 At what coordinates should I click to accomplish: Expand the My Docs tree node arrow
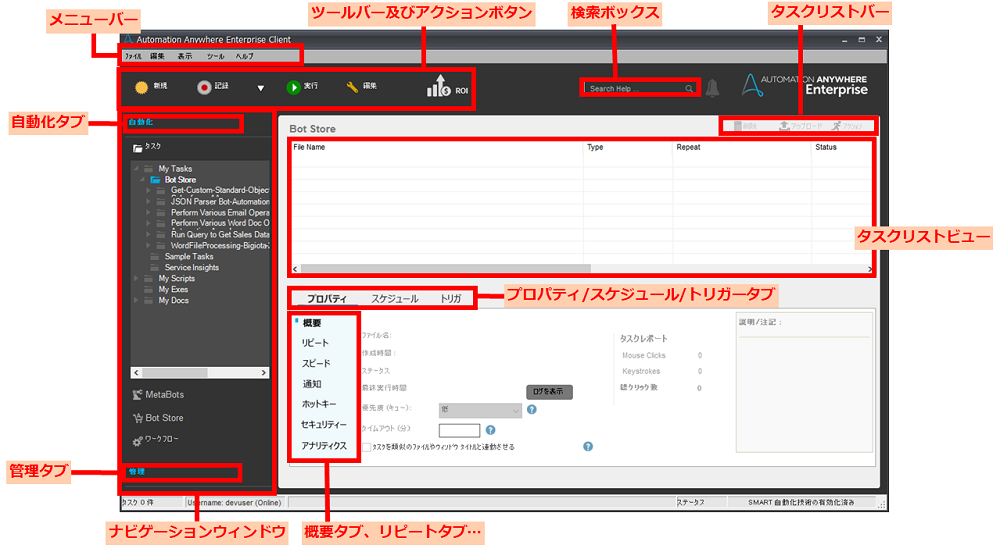[136, 300]
